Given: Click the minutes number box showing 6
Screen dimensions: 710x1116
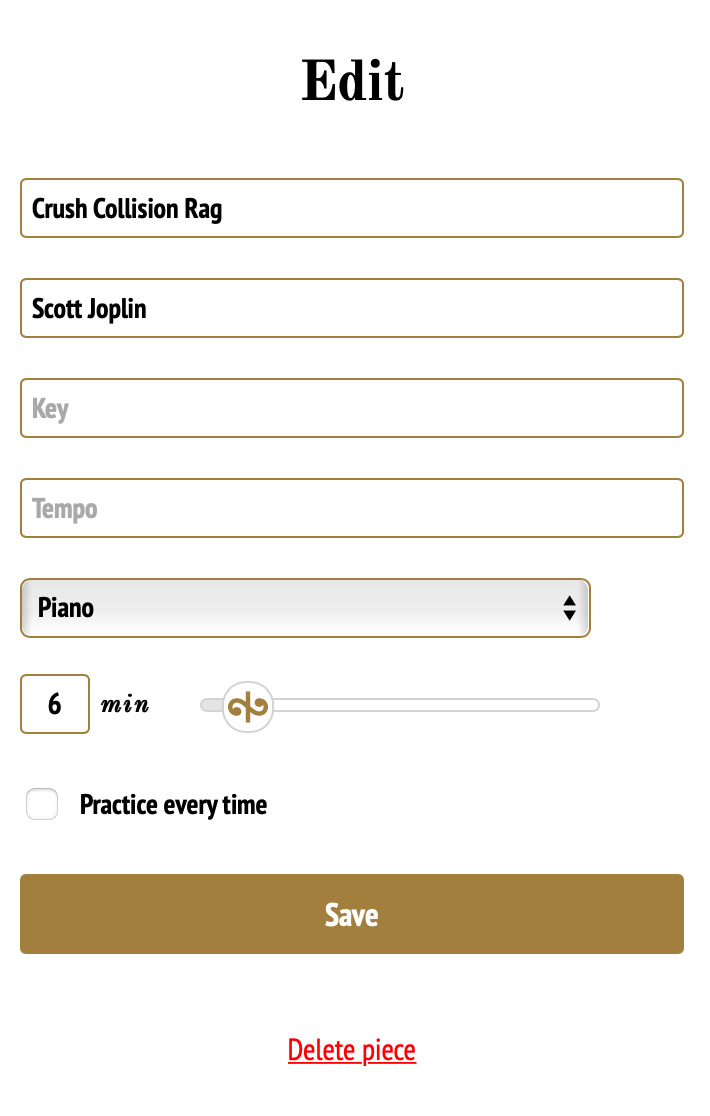Looking at the screenshot, I should click(x=55, y=705).
